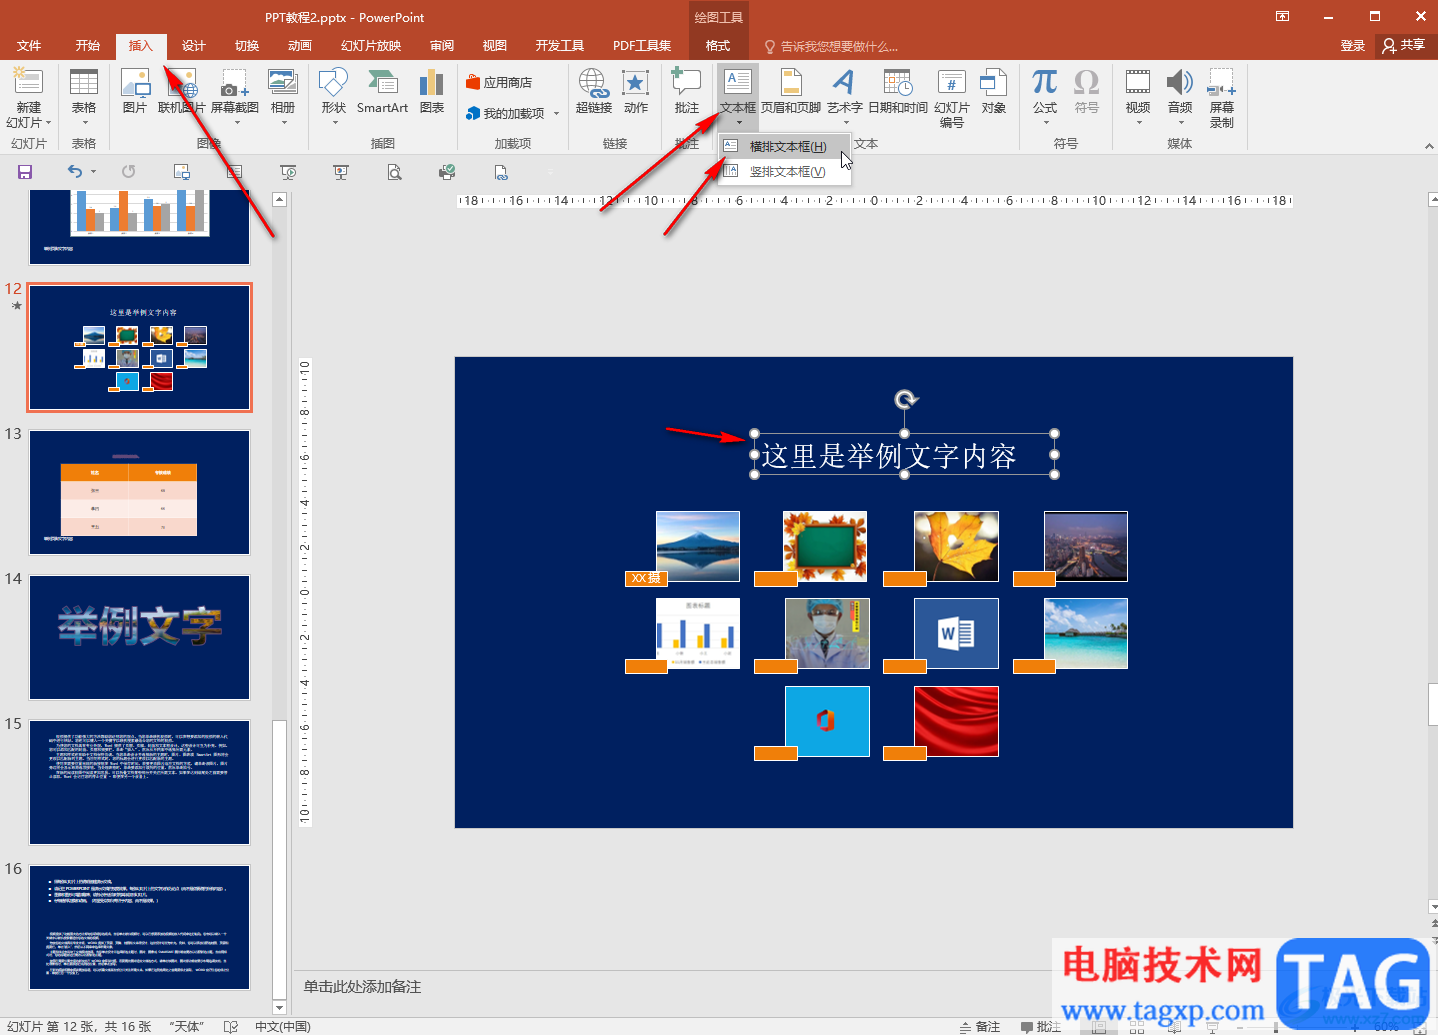Screen dimensions: 1438x1035
Task: Click the 超链接 hyperlink icon
Action: pyautogui.click(x=594, y=92)
